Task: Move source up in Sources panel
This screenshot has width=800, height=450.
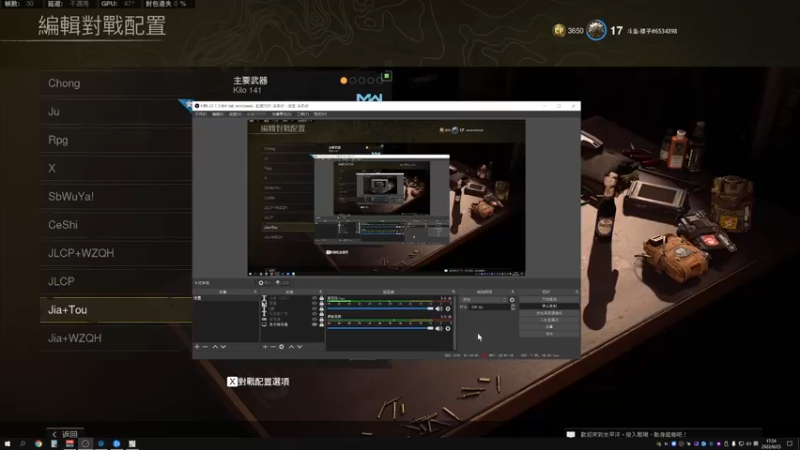Action: point(291,347)
